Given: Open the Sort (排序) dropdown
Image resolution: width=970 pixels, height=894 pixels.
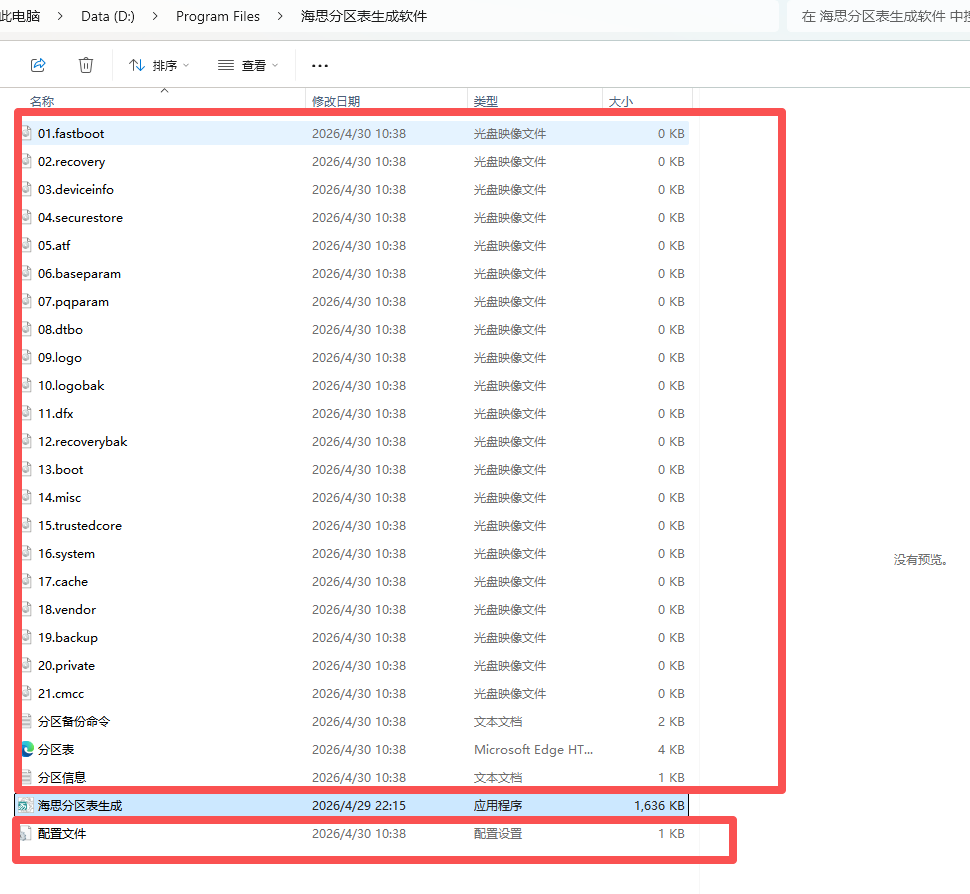Looking at the screenshot, I should pos(159,65).
